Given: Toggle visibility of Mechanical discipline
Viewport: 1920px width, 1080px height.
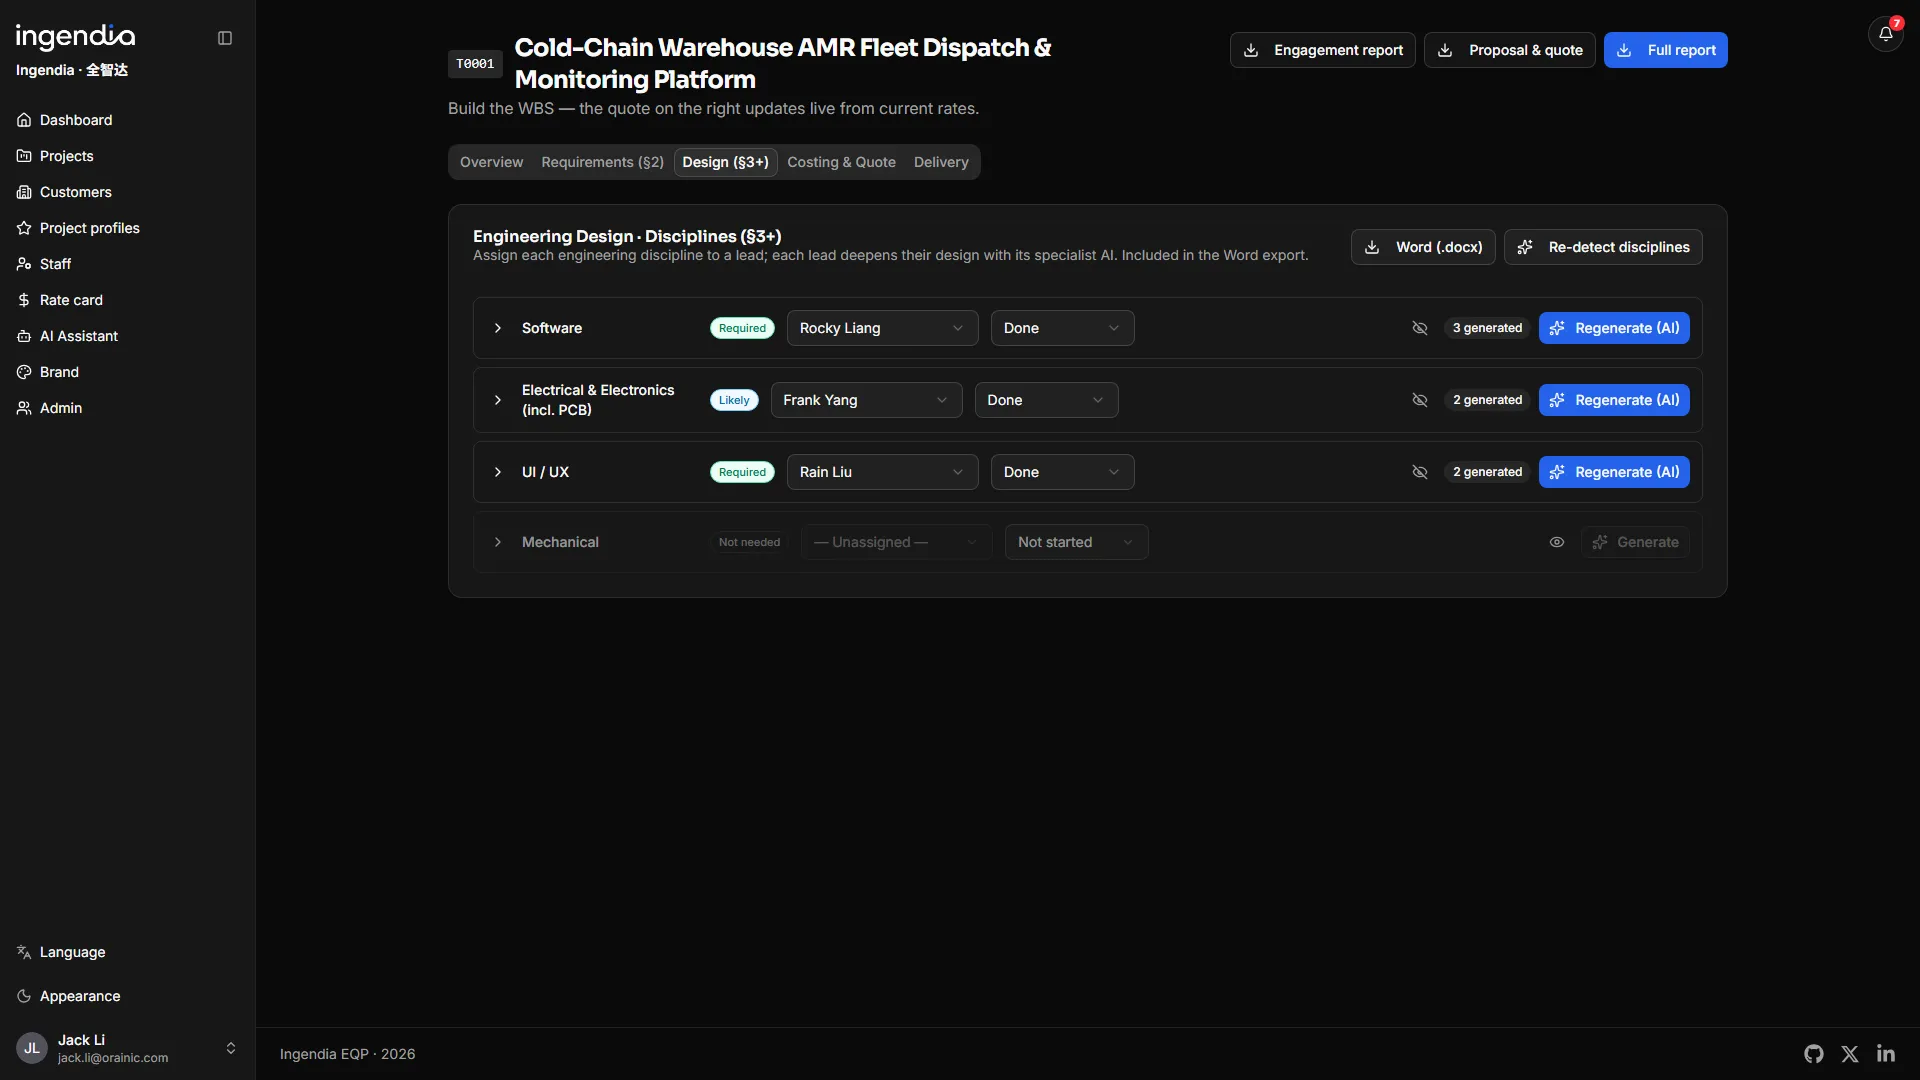Looking at the screenshot, I should 1557,542.
